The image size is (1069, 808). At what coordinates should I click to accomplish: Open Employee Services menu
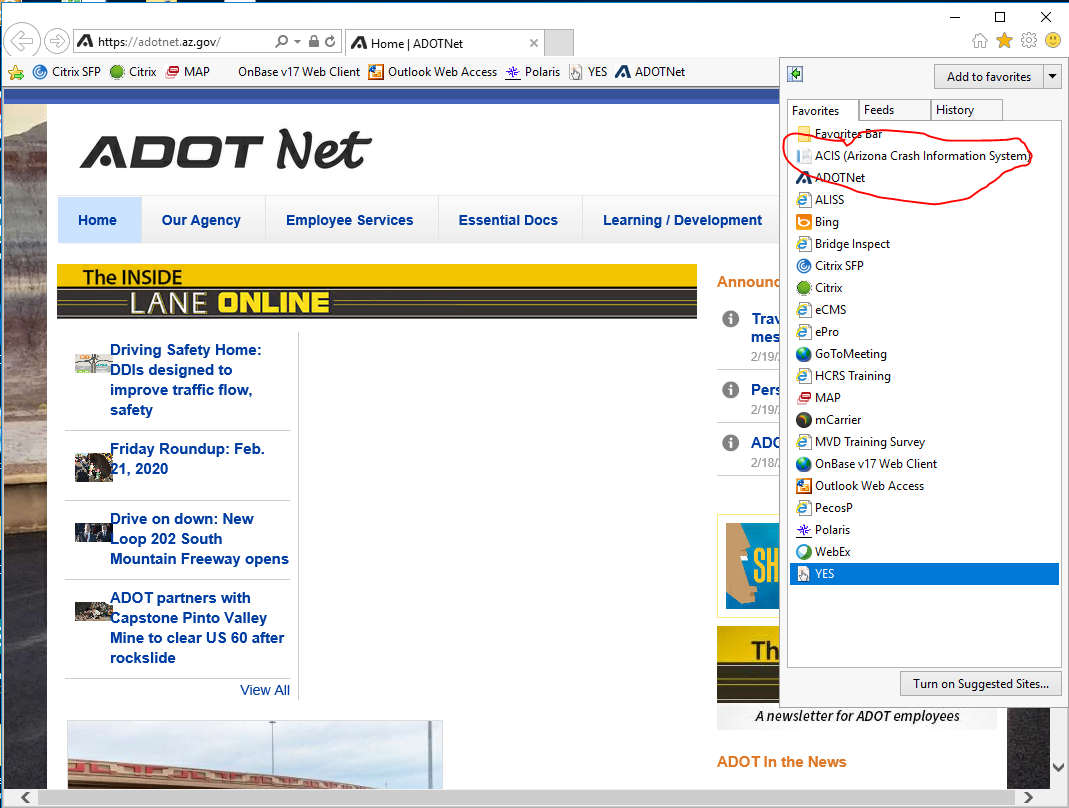coord(350,220)
